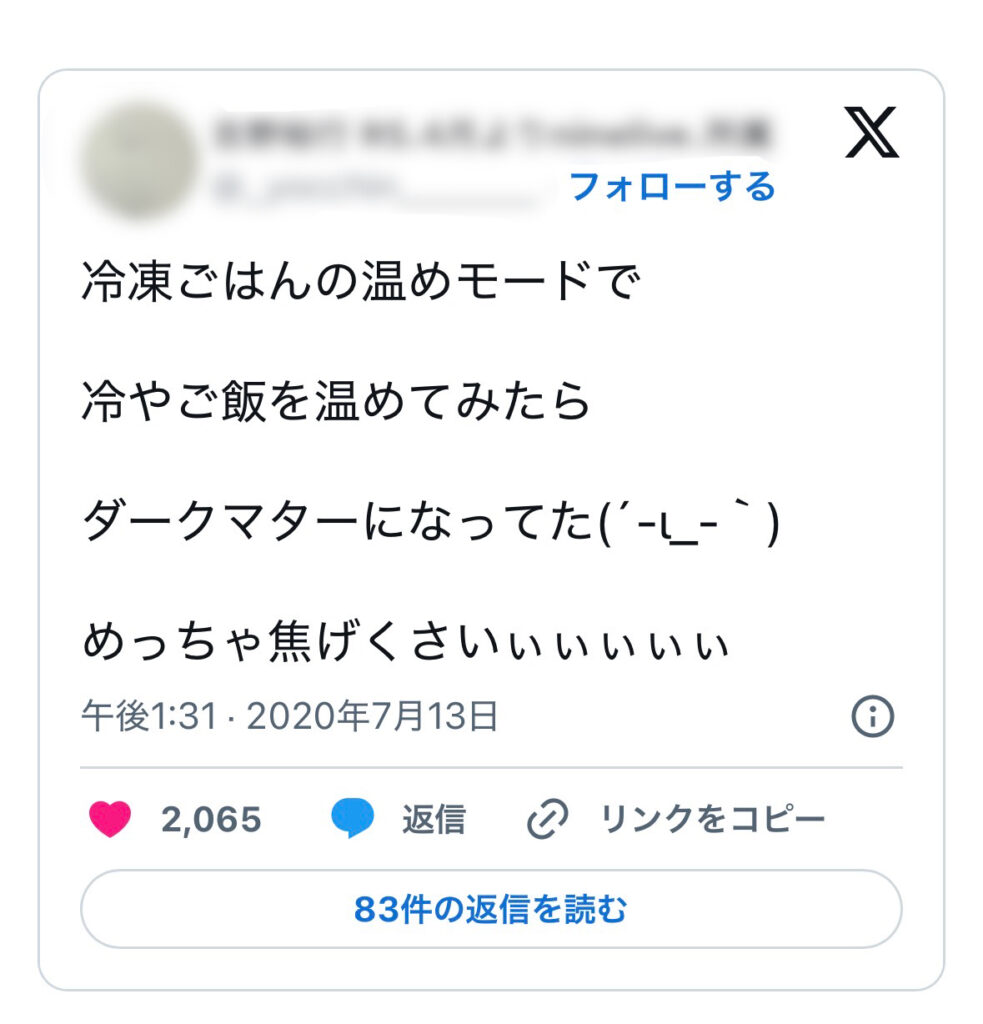The height and width of the screenshot is (1024, 983).
Task: Click the リンクをコピー text
Action: (x=712, y=820)
